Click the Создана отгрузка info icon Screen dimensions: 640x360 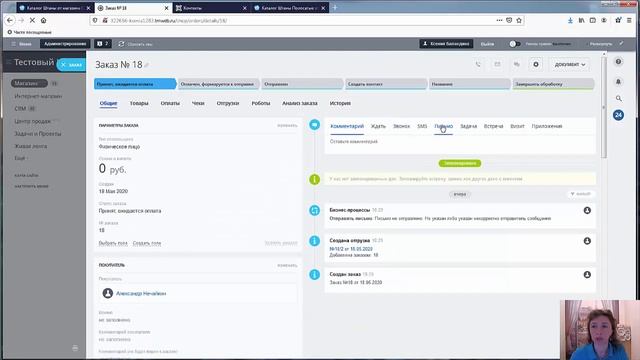pyautogui.click(x=314, y=241)
